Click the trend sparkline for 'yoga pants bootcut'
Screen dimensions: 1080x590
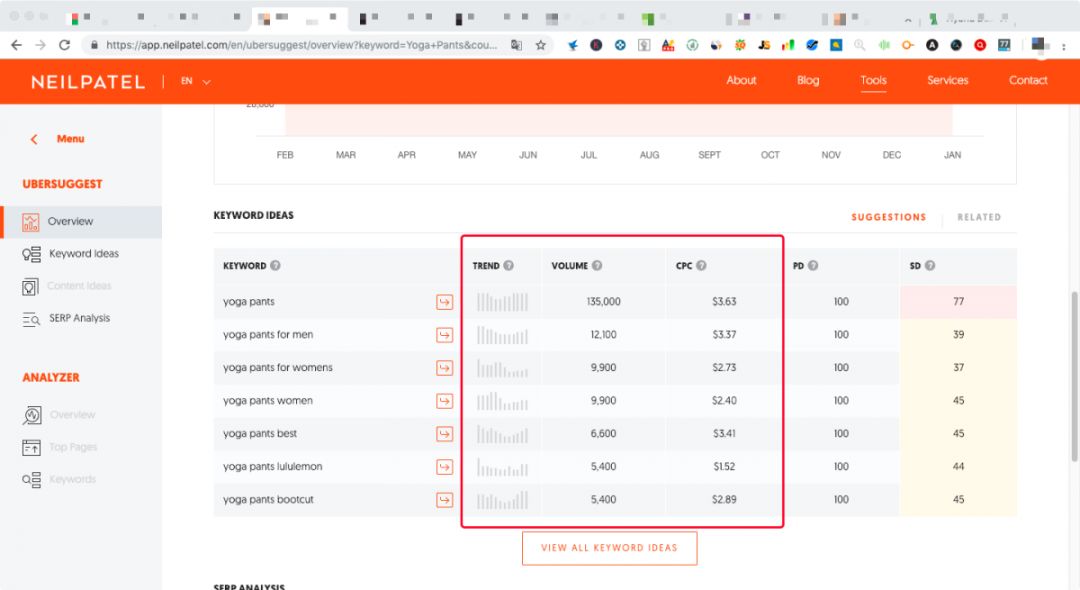(502, 500)
